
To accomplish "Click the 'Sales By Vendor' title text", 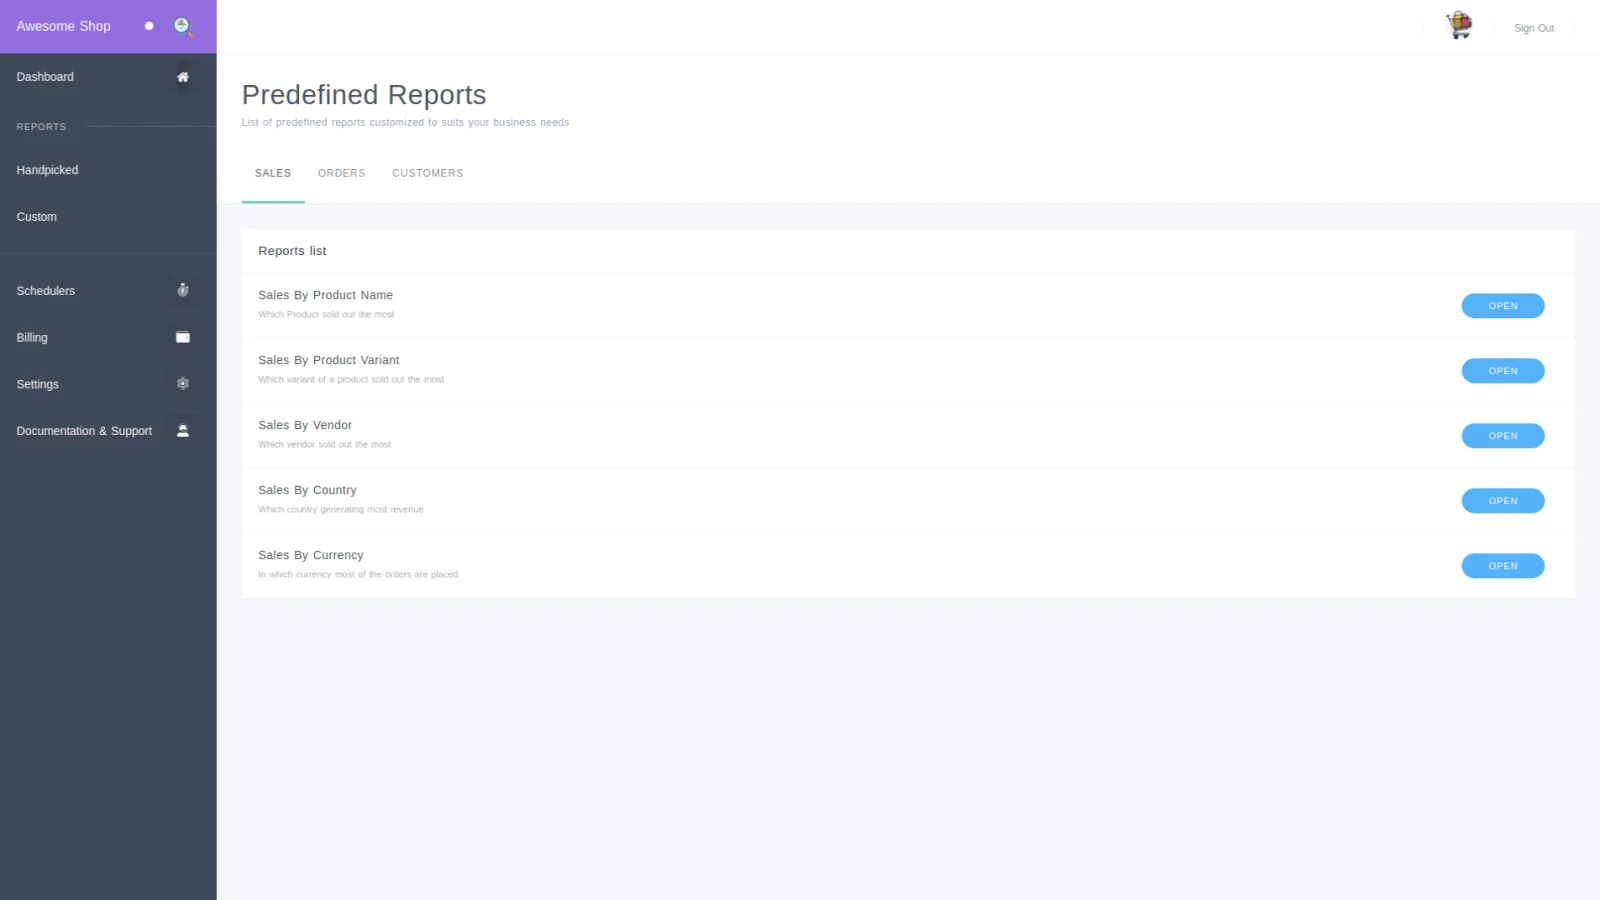I will pos(305,425).
